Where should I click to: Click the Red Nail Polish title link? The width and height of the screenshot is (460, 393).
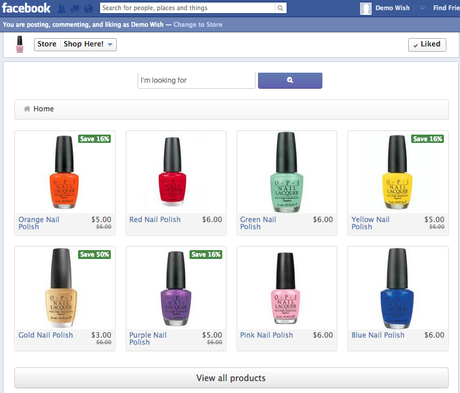click(155, 220)
